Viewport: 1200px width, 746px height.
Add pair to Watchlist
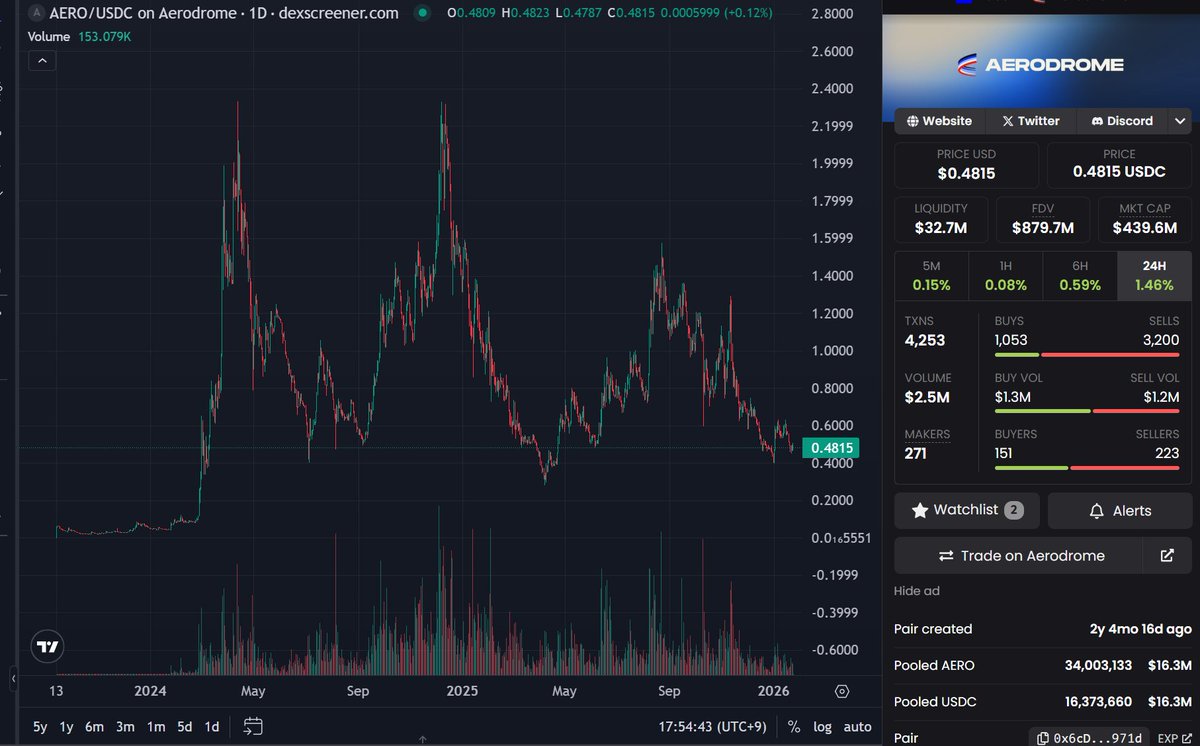967,510
